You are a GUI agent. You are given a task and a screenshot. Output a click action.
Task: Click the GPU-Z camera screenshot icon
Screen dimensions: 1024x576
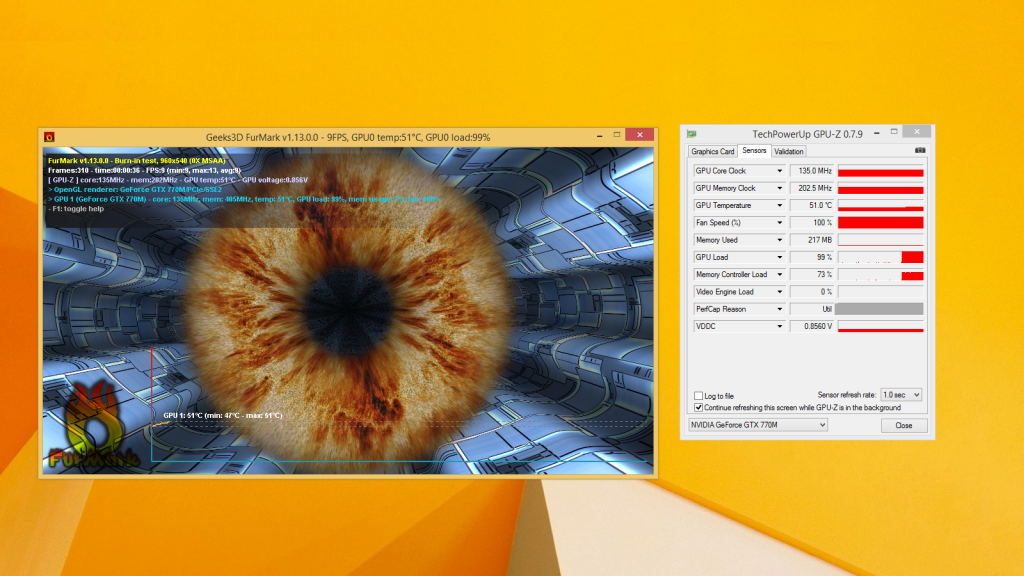920,151
